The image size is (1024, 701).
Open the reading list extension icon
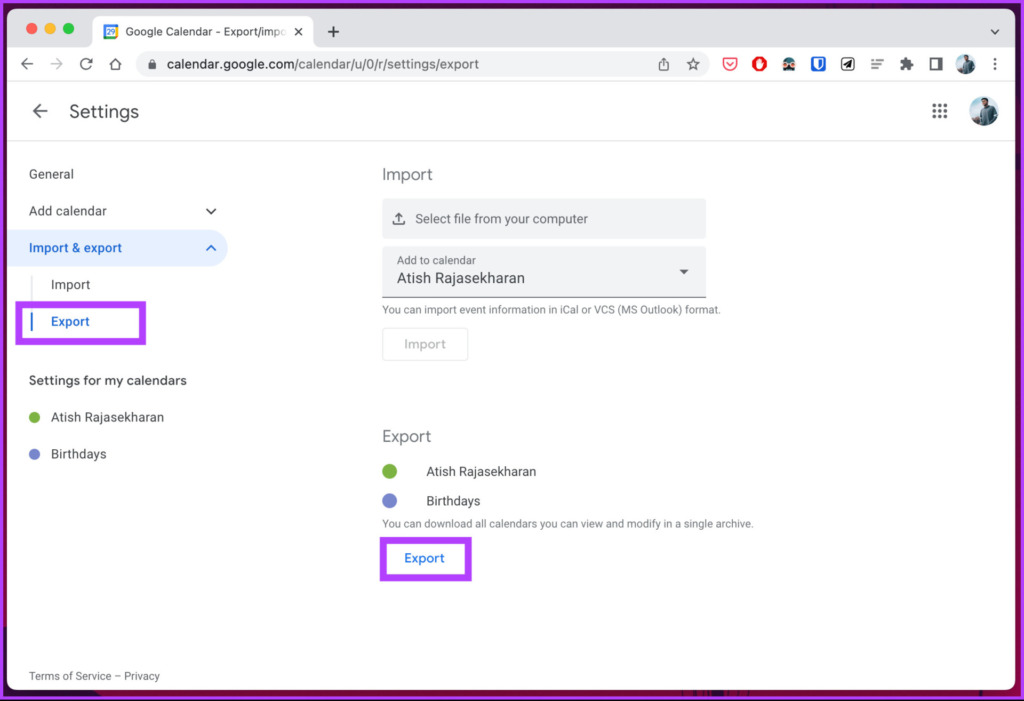[877, 64]
